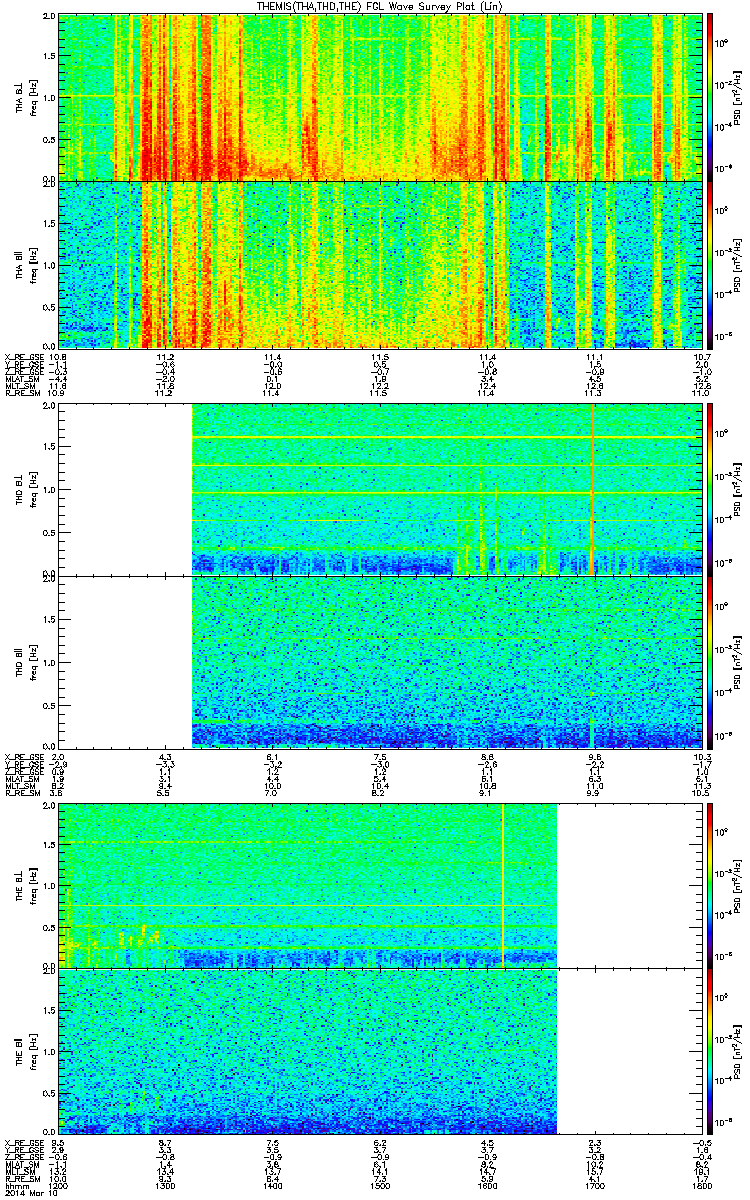Select the THA B-parallel spectrogram panel

[x=380, y=264]
